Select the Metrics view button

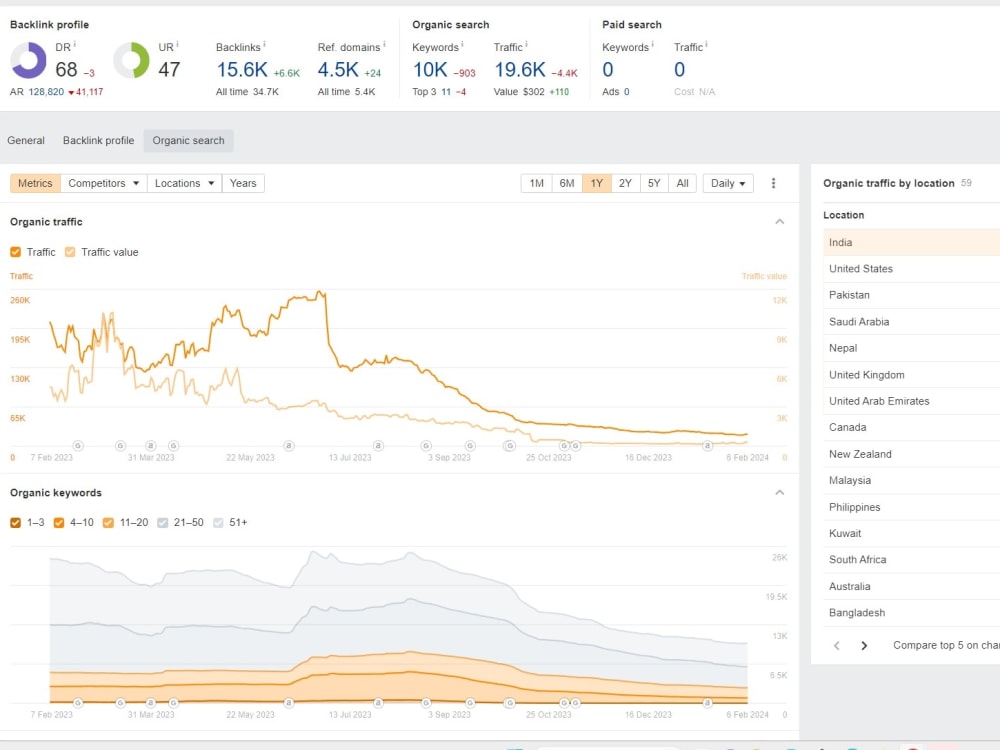coord(35,183)
